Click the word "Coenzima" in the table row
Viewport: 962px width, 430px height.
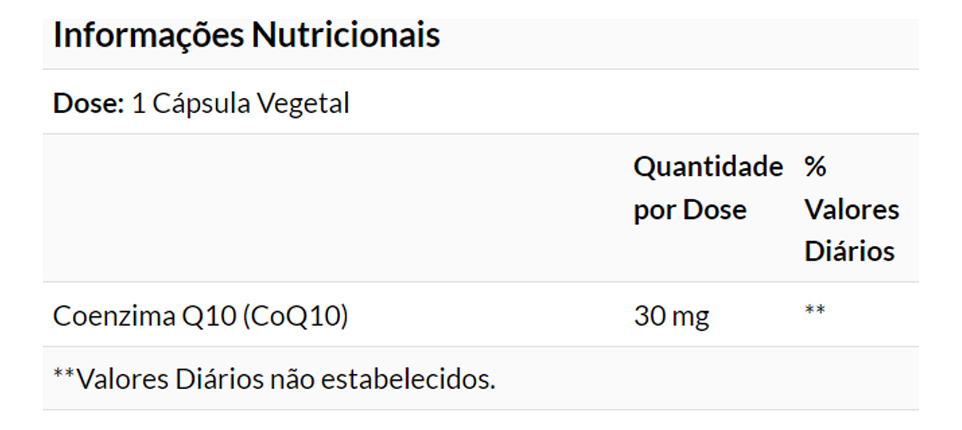coord(113,316)
